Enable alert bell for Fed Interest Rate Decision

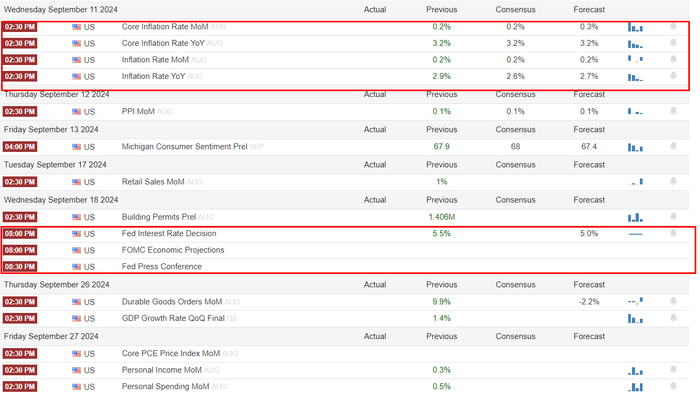(x=673, y=233)
